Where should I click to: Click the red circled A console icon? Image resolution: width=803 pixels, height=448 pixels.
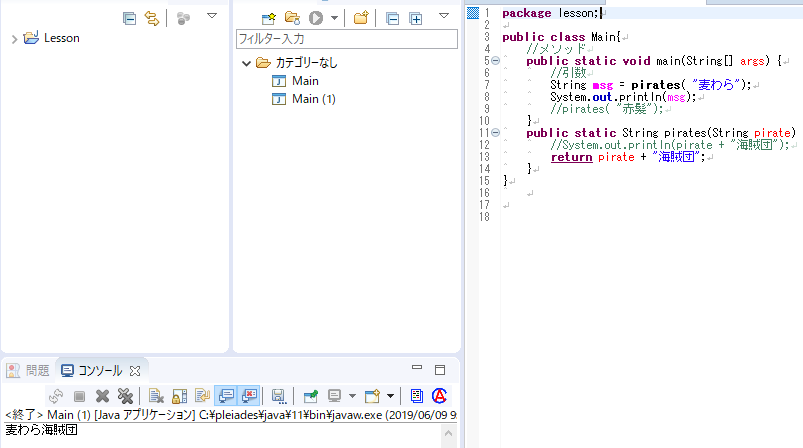[439, 396]
